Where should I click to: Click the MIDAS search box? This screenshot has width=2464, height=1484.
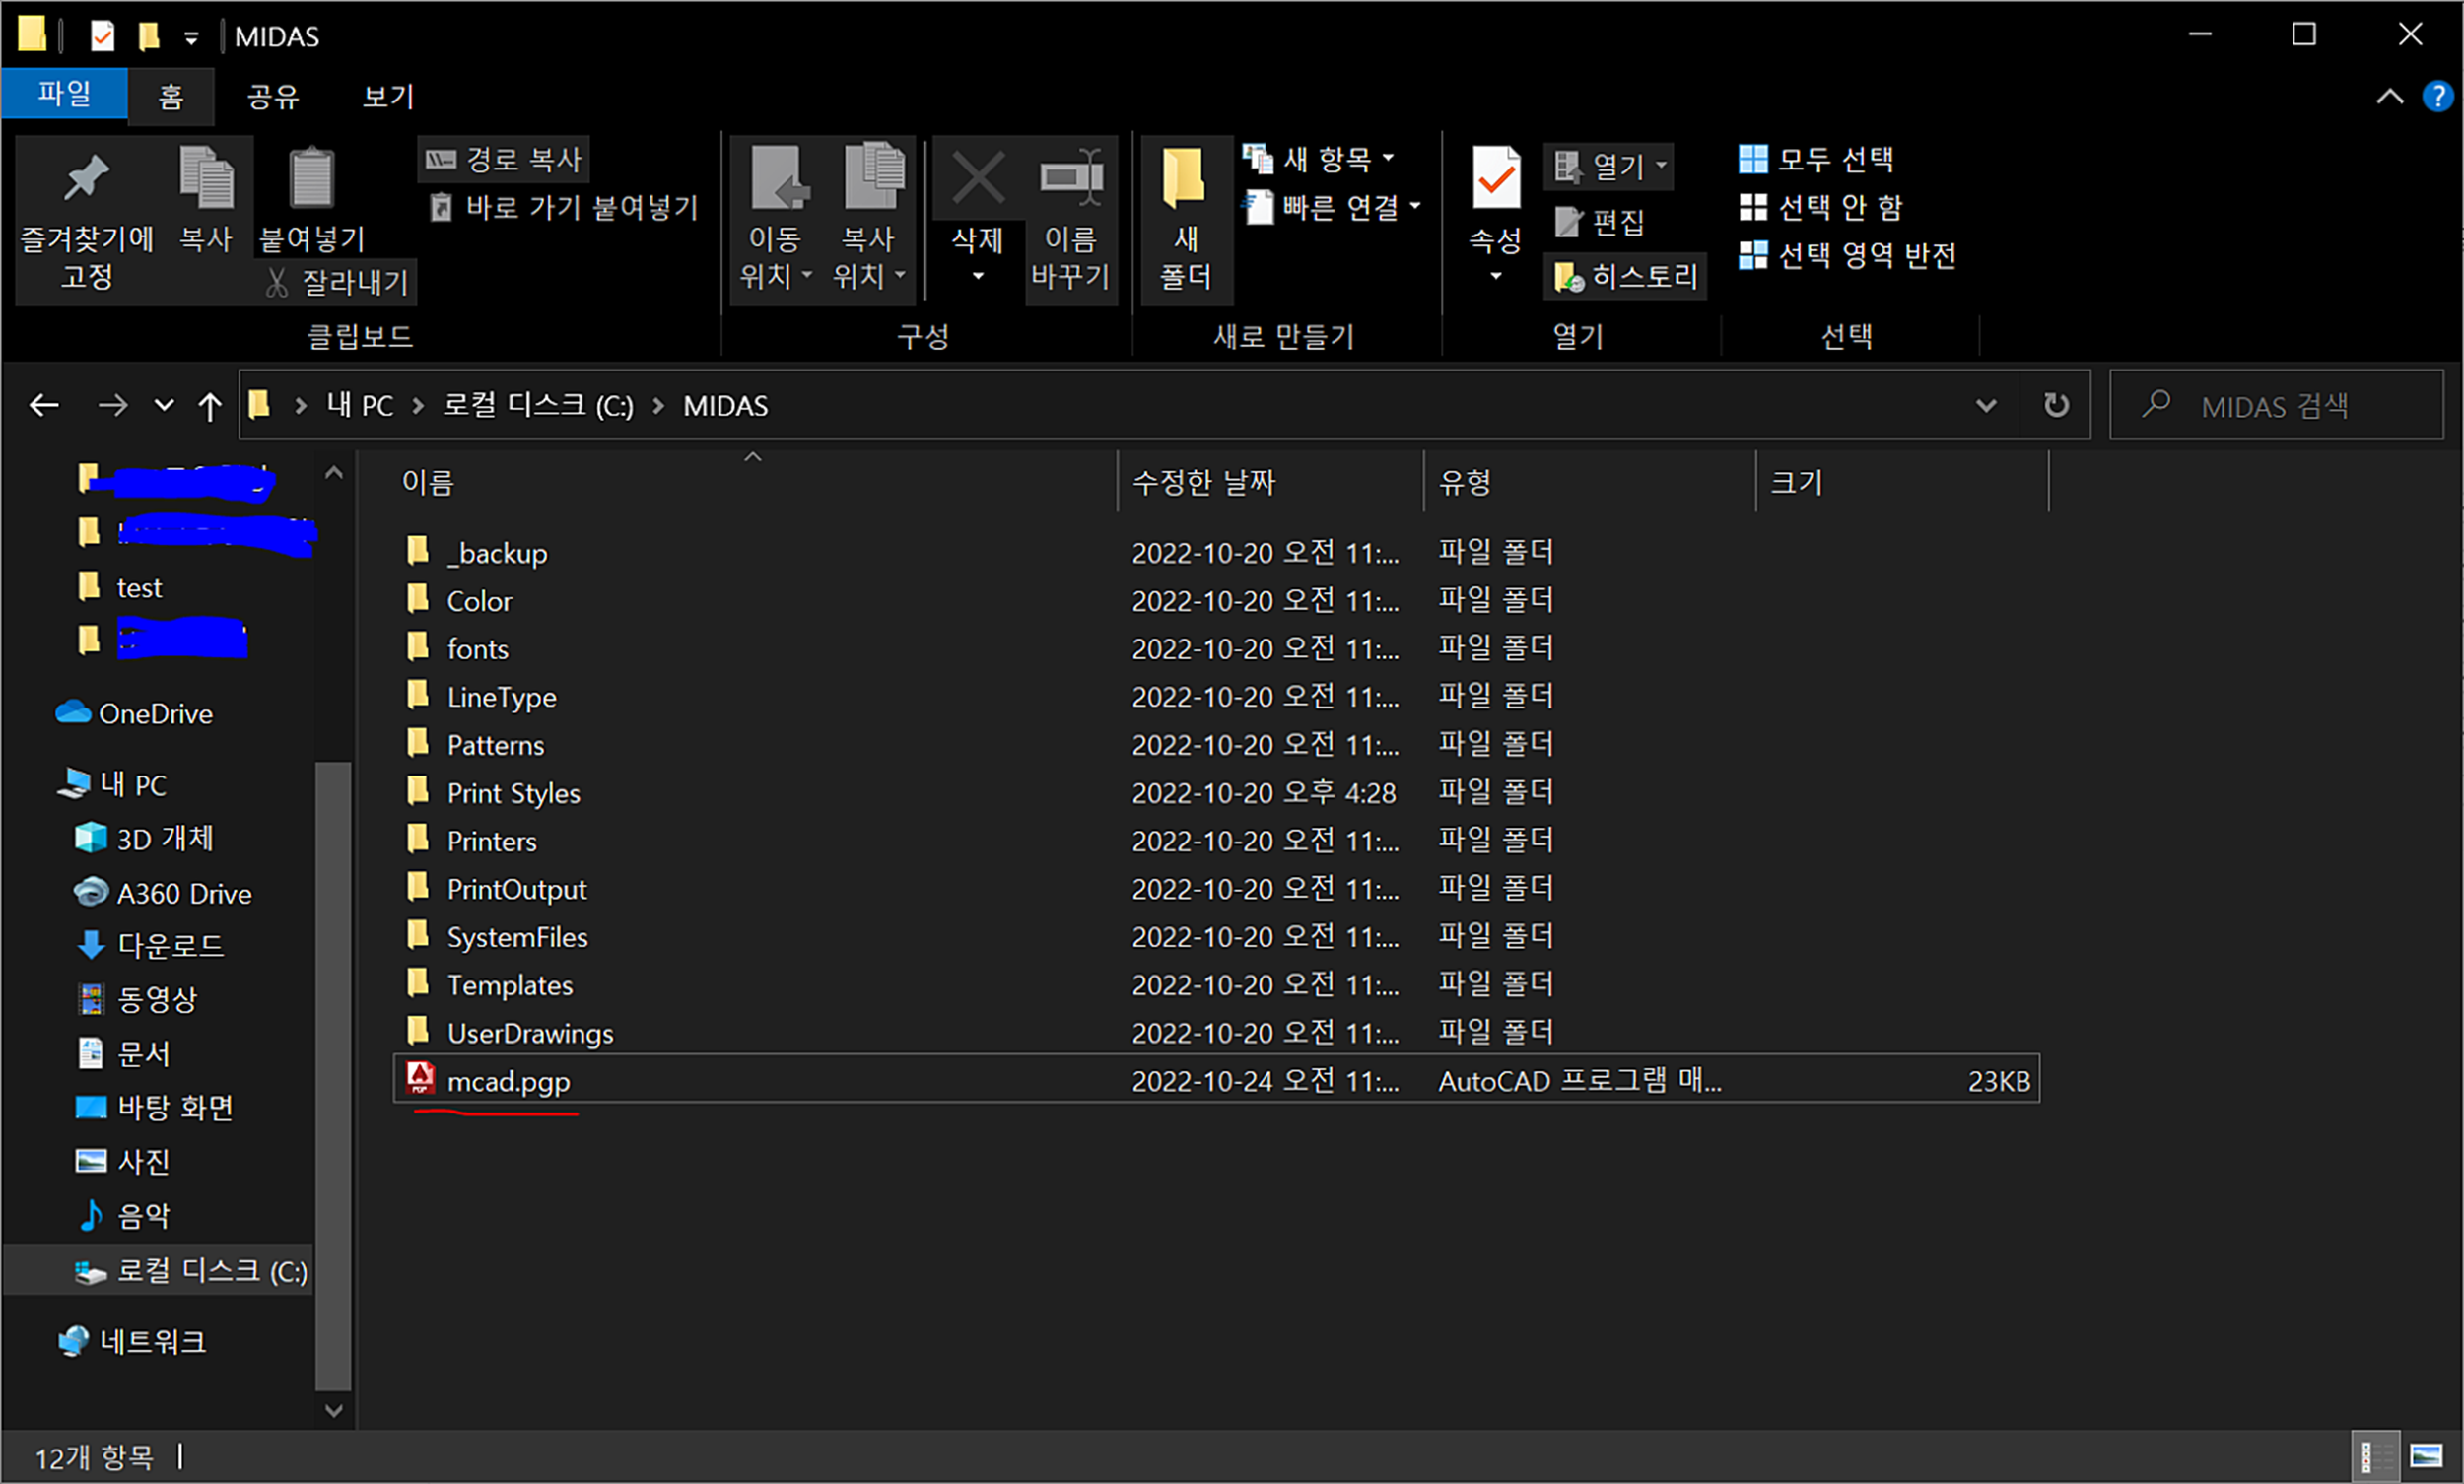(x=2276, y=405)
